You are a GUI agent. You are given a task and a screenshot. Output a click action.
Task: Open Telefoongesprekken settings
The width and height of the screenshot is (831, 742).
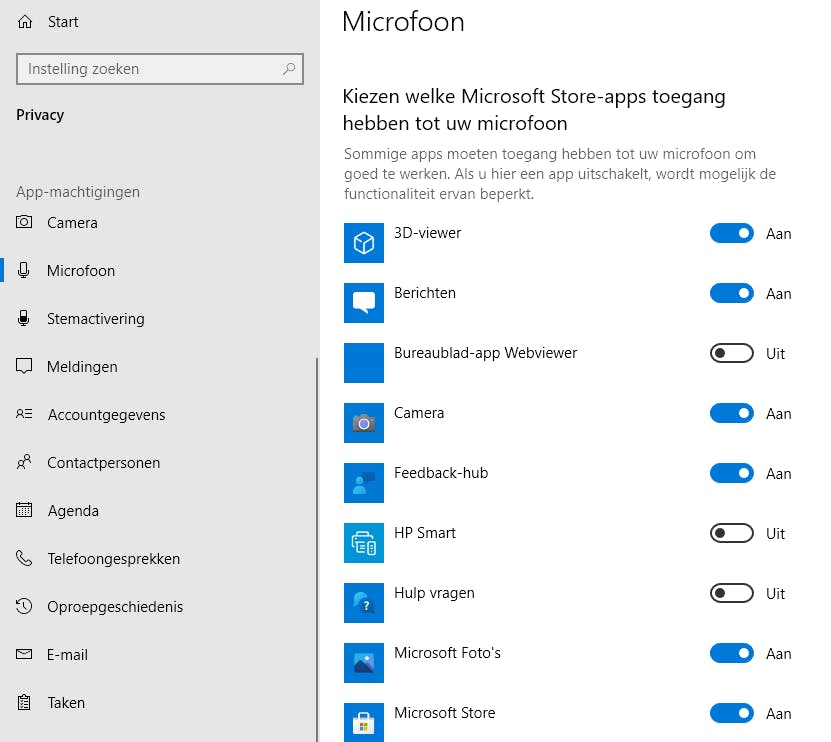[158, 558]
